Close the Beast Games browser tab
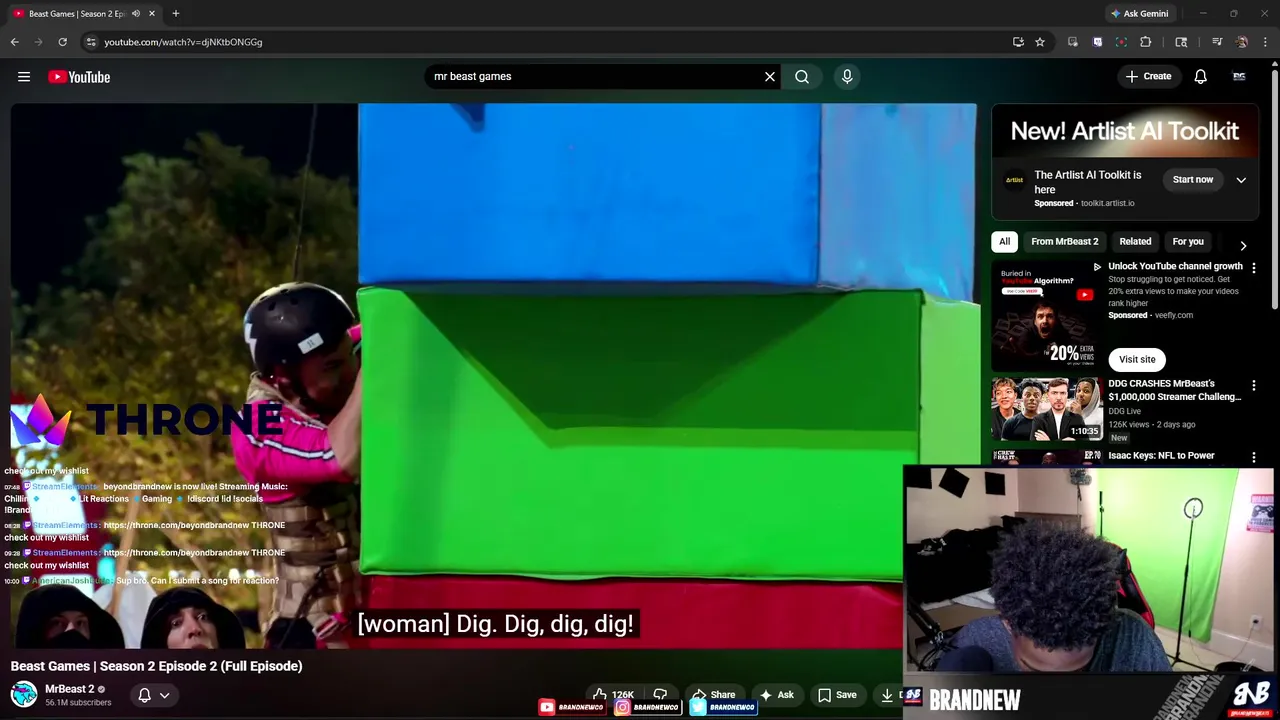Viewport: 1280px width, 720px height. click(152, 14)
